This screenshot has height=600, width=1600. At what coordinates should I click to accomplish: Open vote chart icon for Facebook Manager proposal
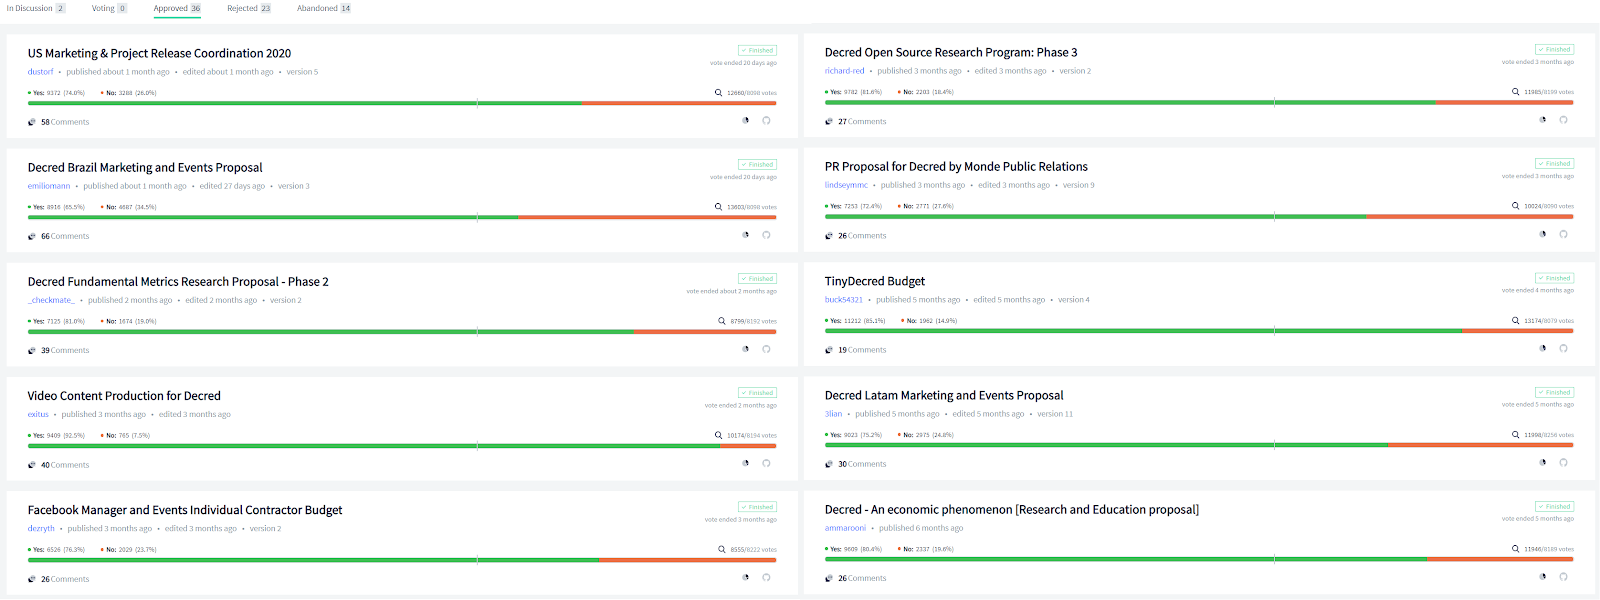tap(746, 577)
